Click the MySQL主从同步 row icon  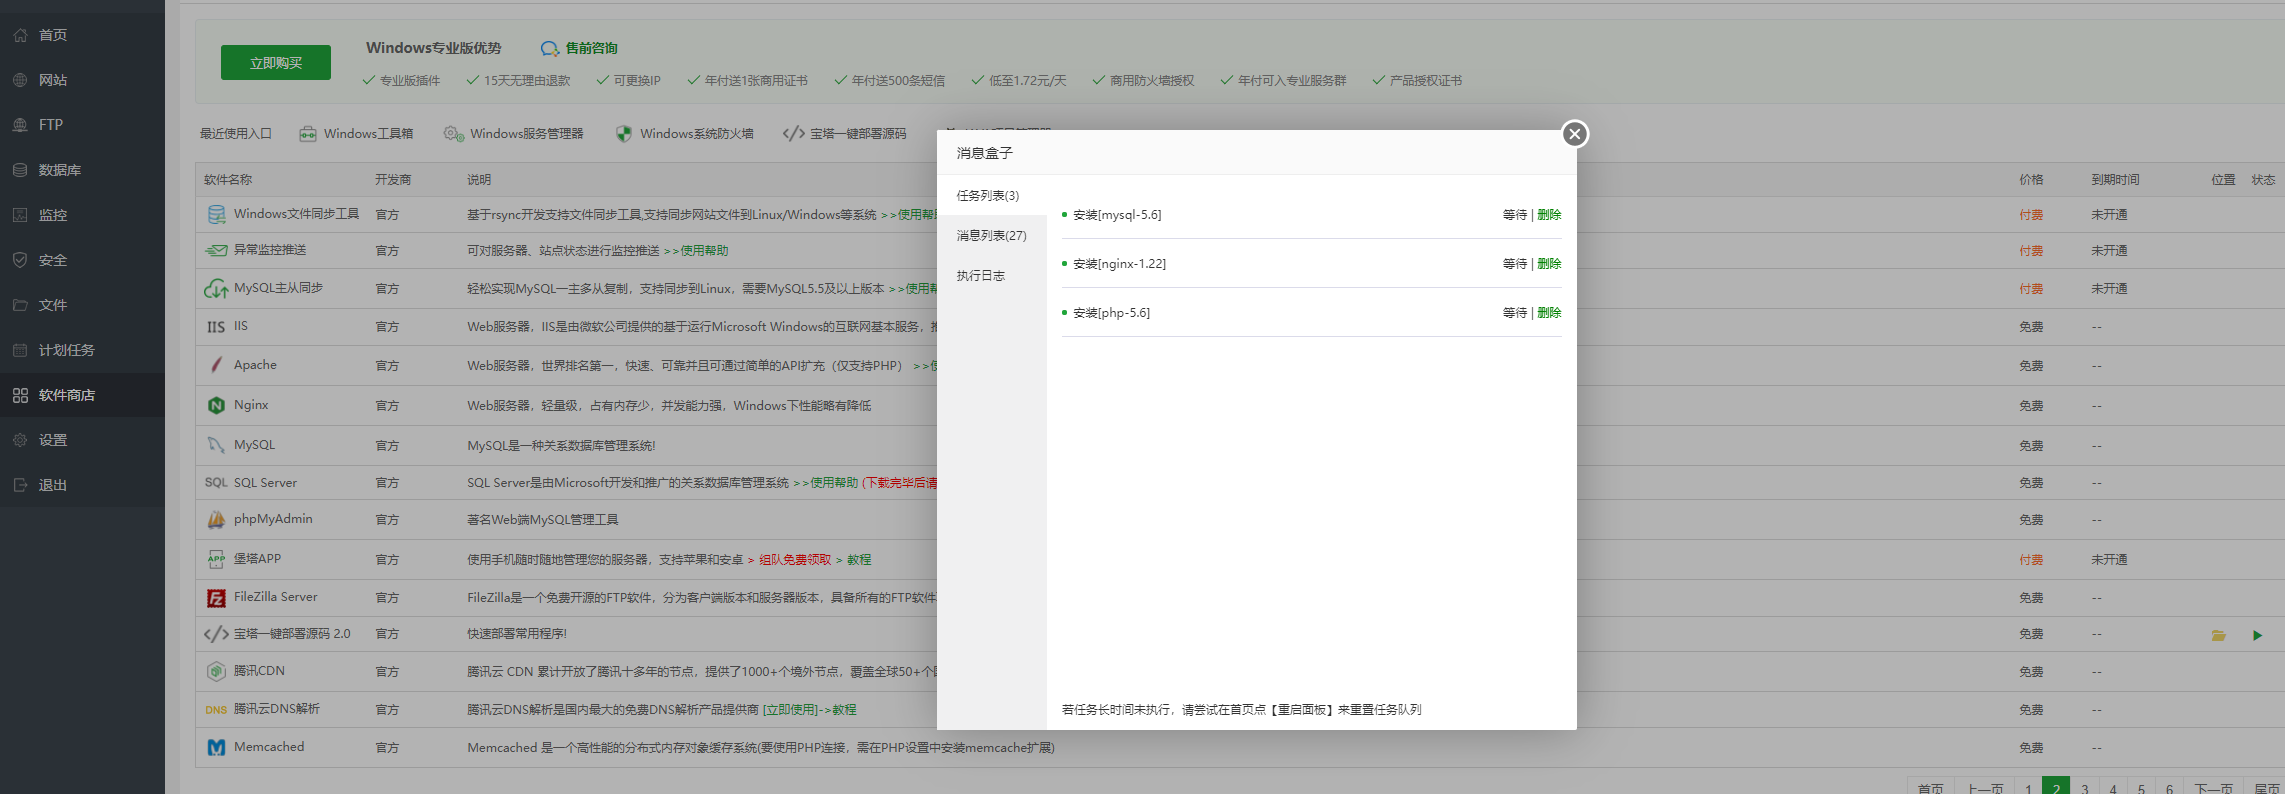[x=216, y=289]
